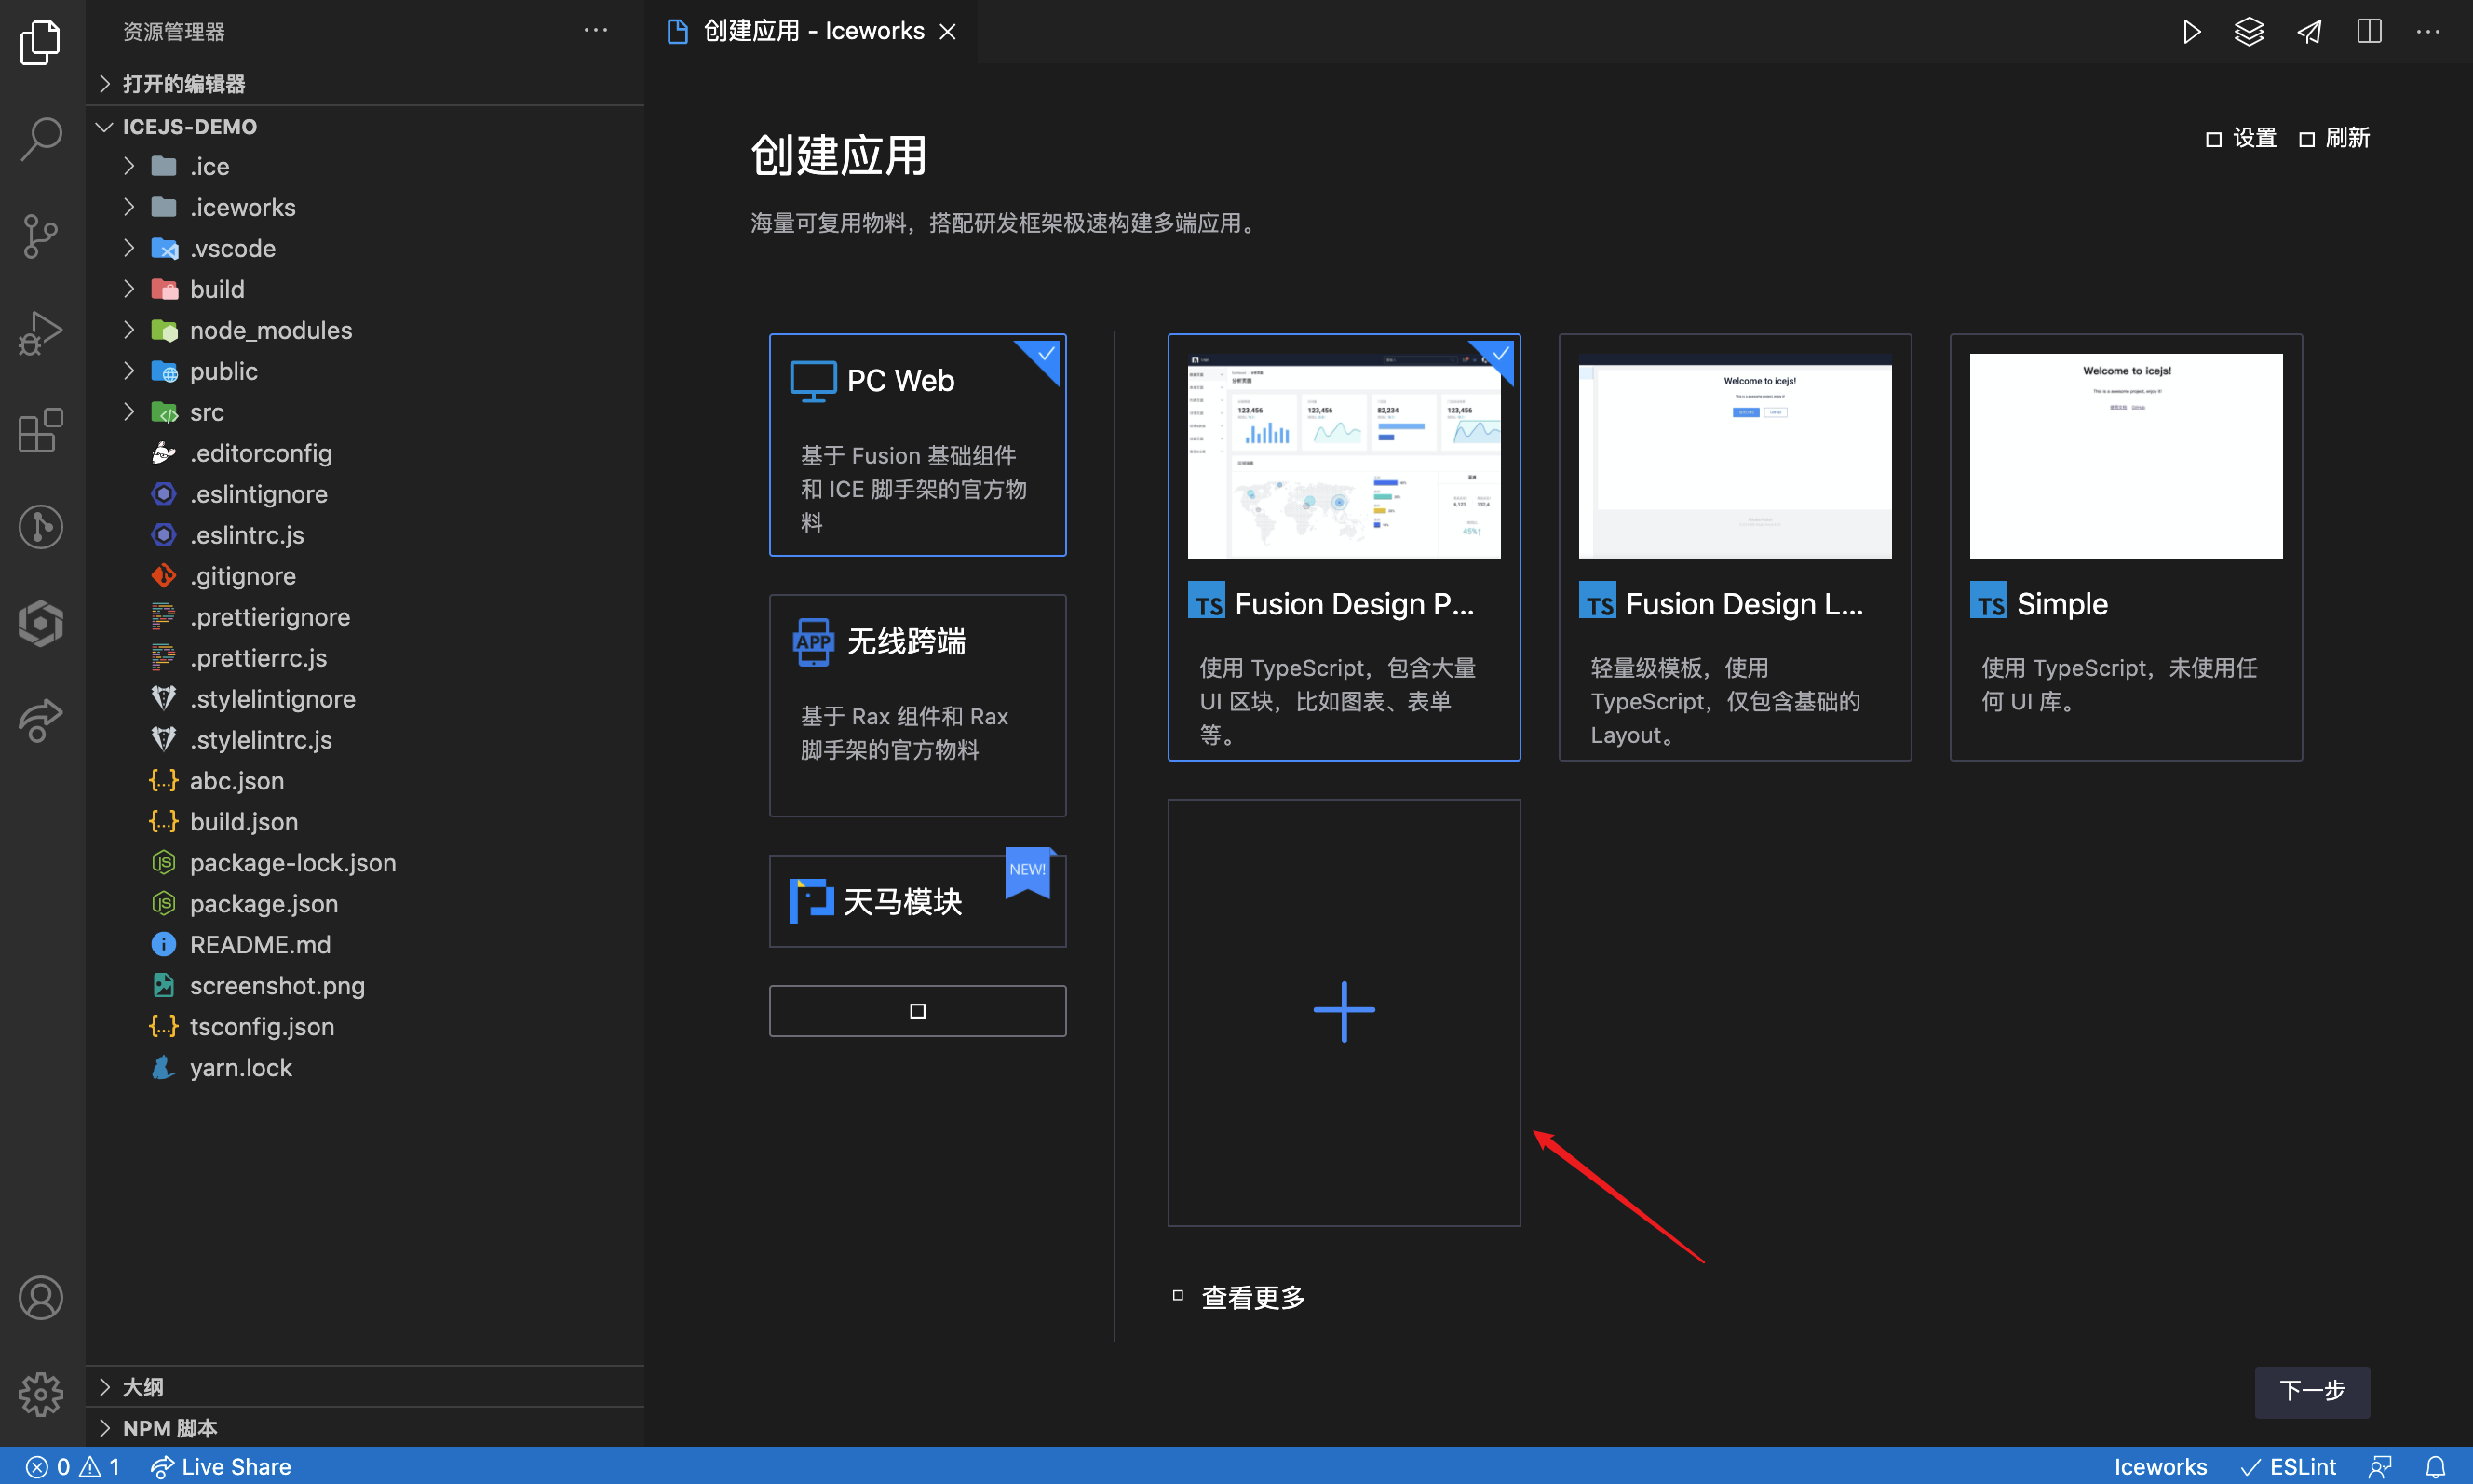Open the Run and Debug view
Screen dimensions: 2473x1484
40,332
